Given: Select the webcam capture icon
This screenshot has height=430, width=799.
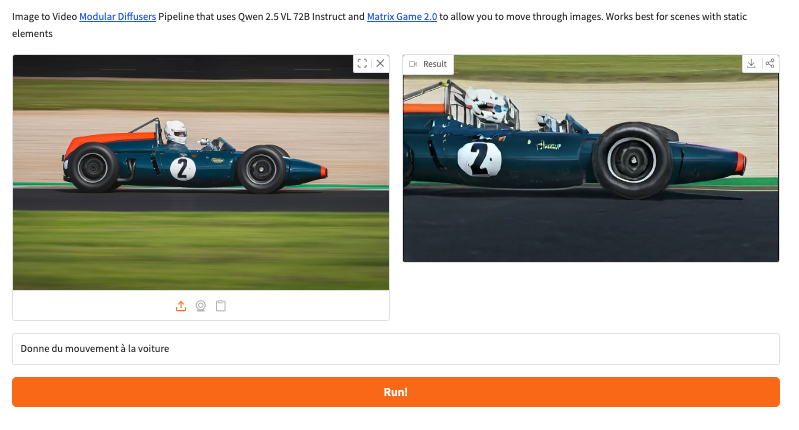Looking at the screenshot, I should (x=201, y=306).
